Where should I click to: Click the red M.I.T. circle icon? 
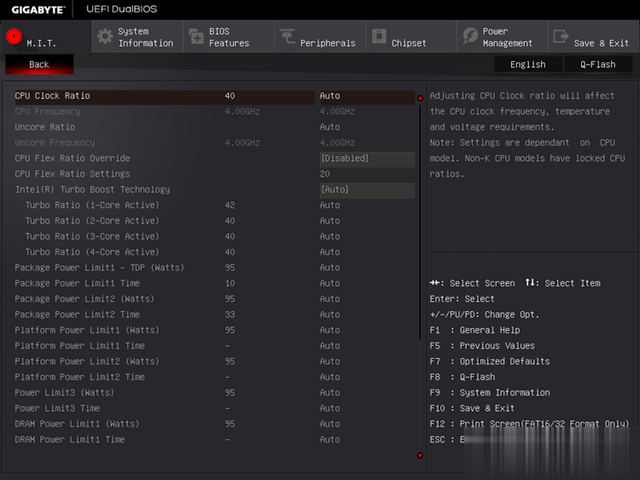click(x=14, y=36)
